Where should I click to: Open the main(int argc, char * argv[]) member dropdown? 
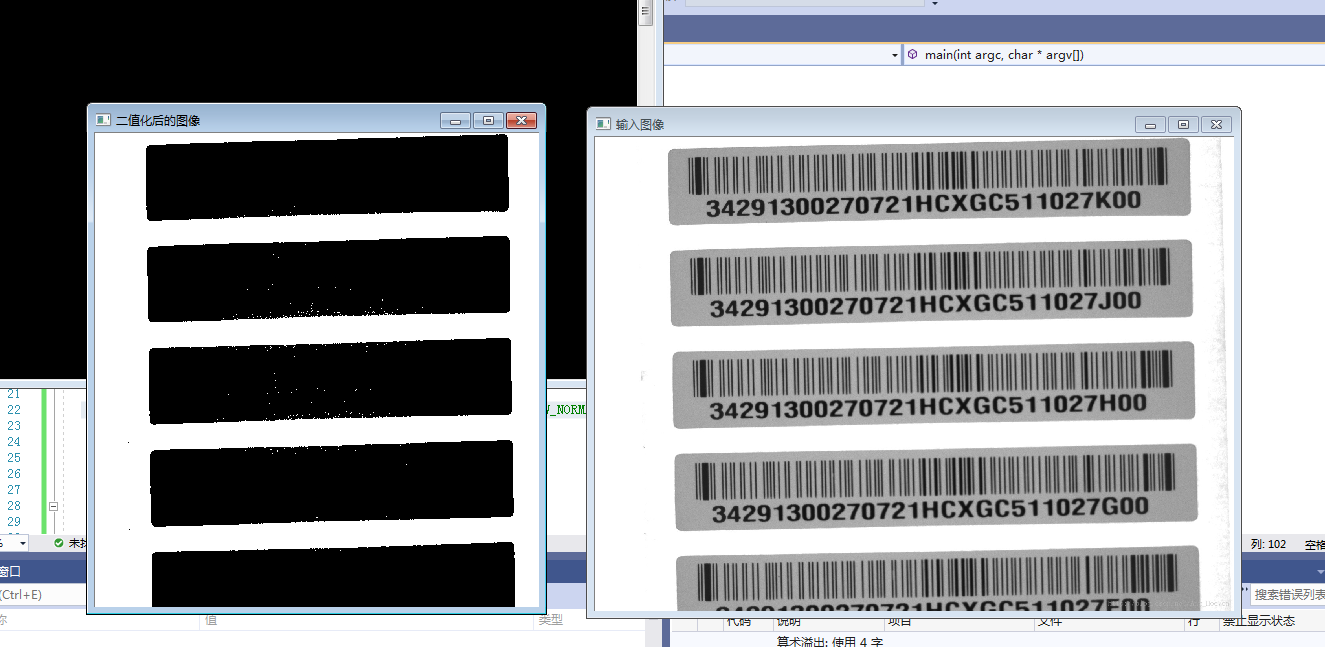click(x=1114, y=55)
